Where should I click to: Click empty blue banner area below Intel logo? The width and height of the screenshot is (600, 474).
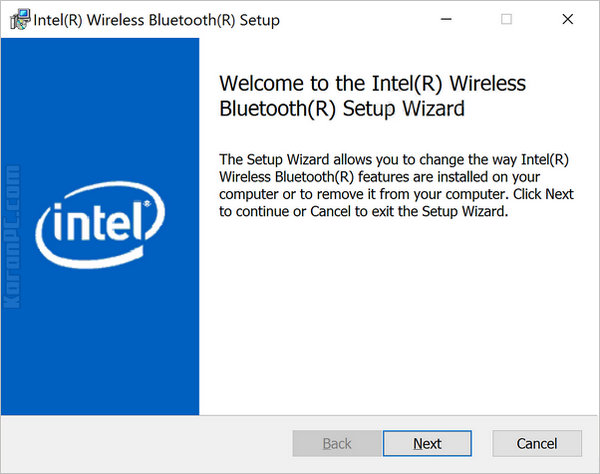tap(100, 350)
